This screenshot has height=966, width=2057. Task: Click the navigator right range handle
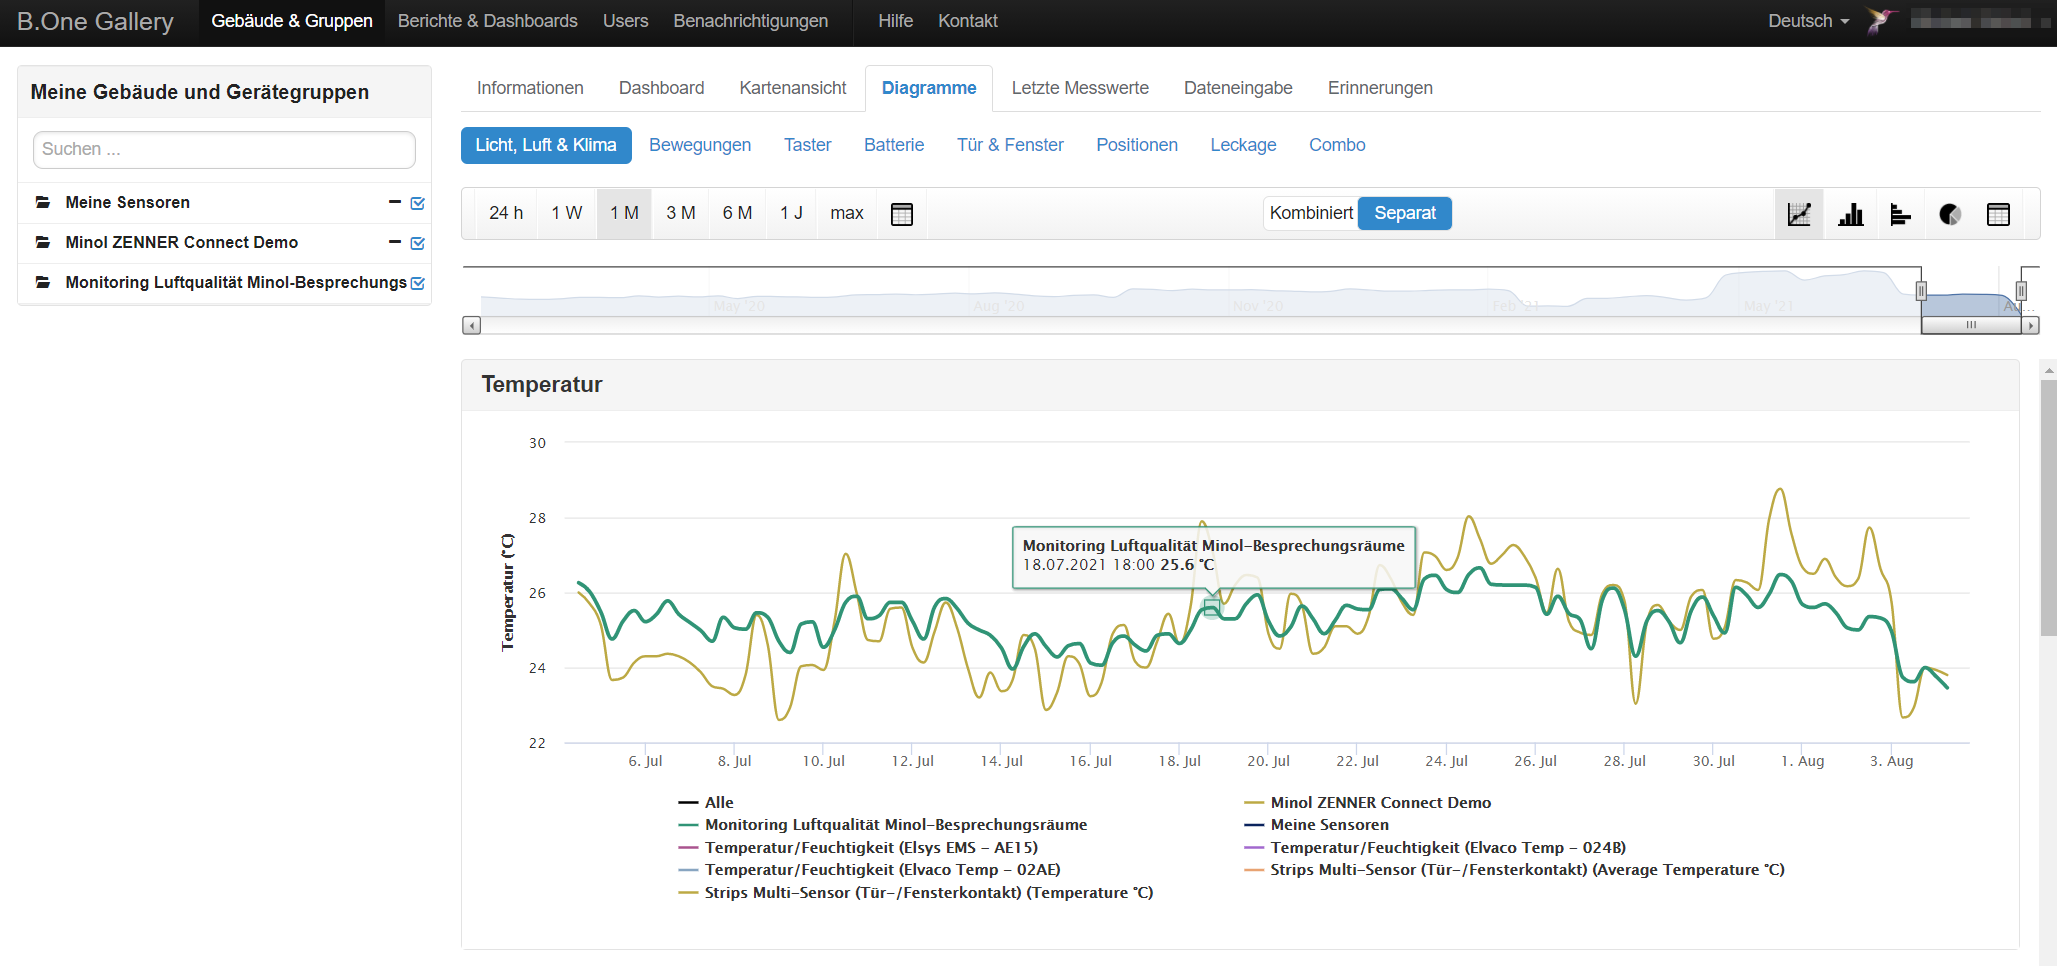click(x=2021, y=291)
